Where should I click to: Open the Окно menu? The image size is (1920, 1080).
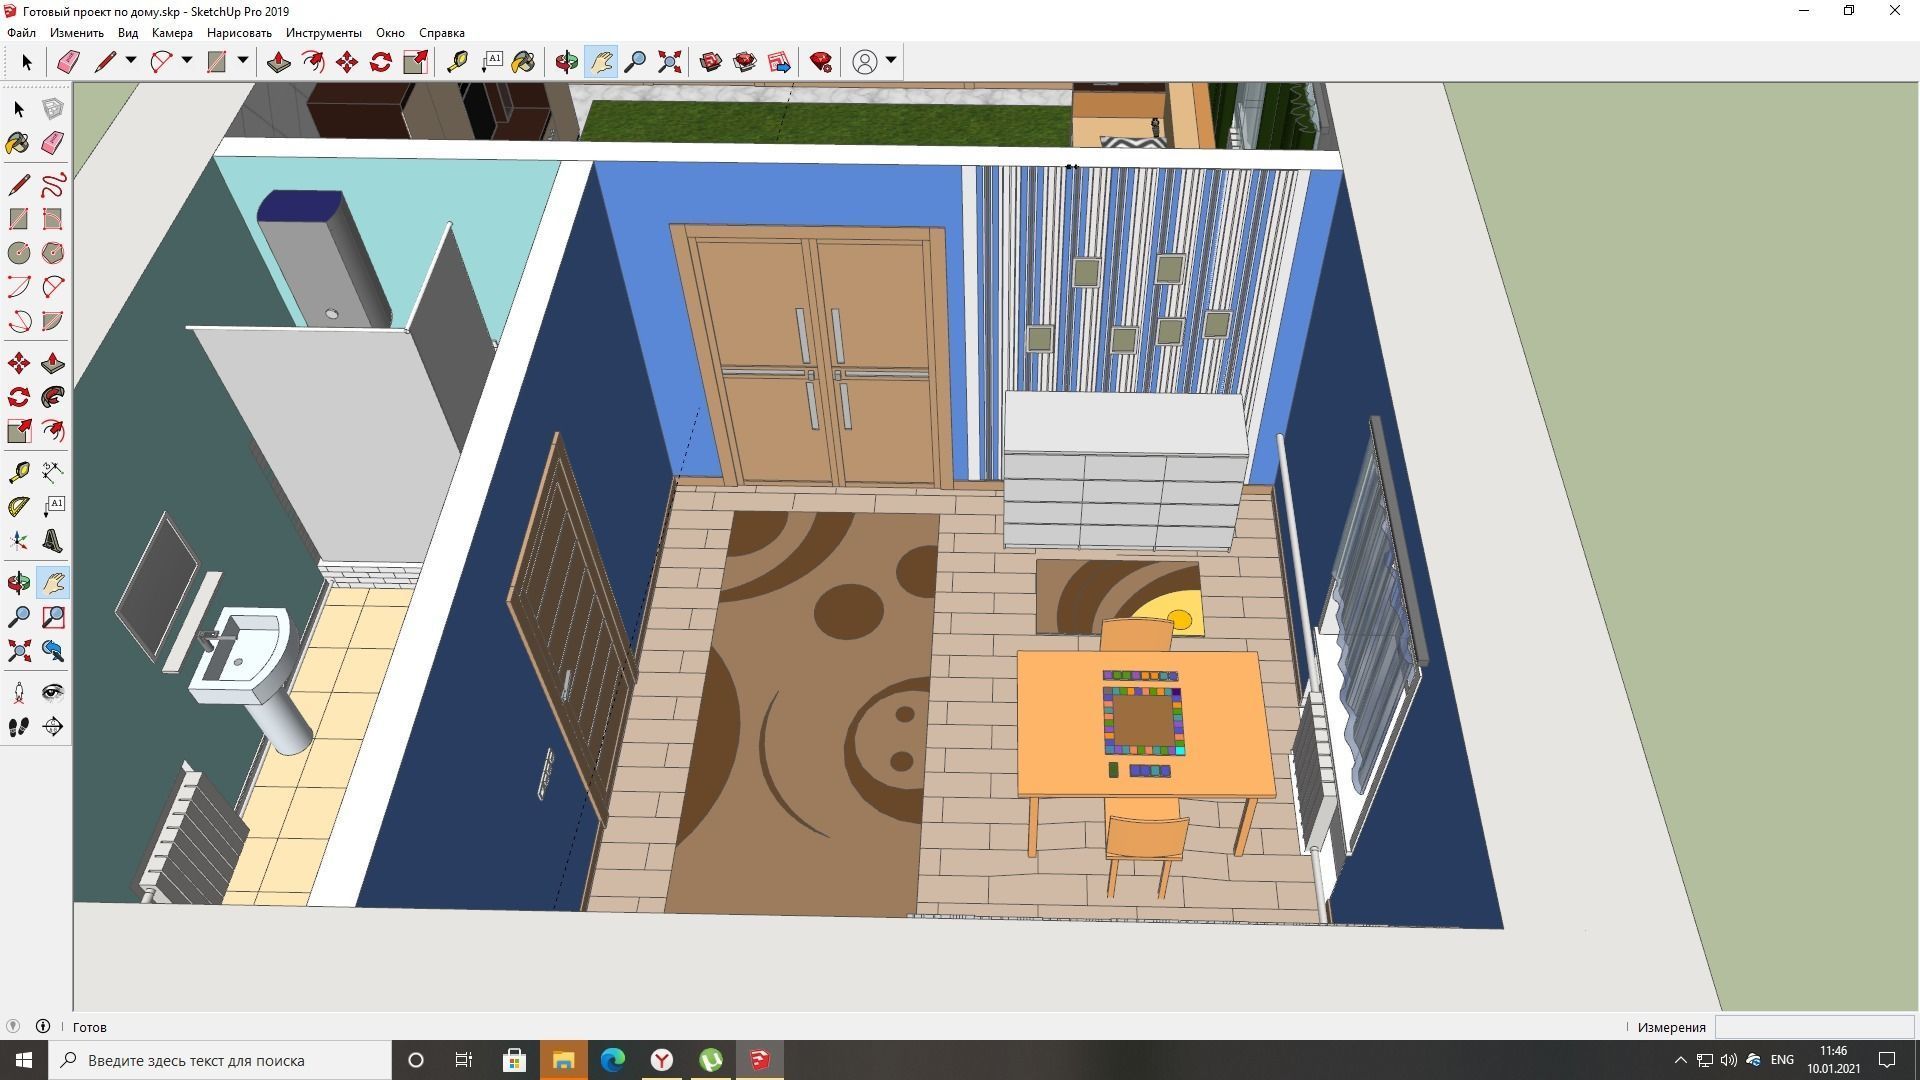pos(390,33)
